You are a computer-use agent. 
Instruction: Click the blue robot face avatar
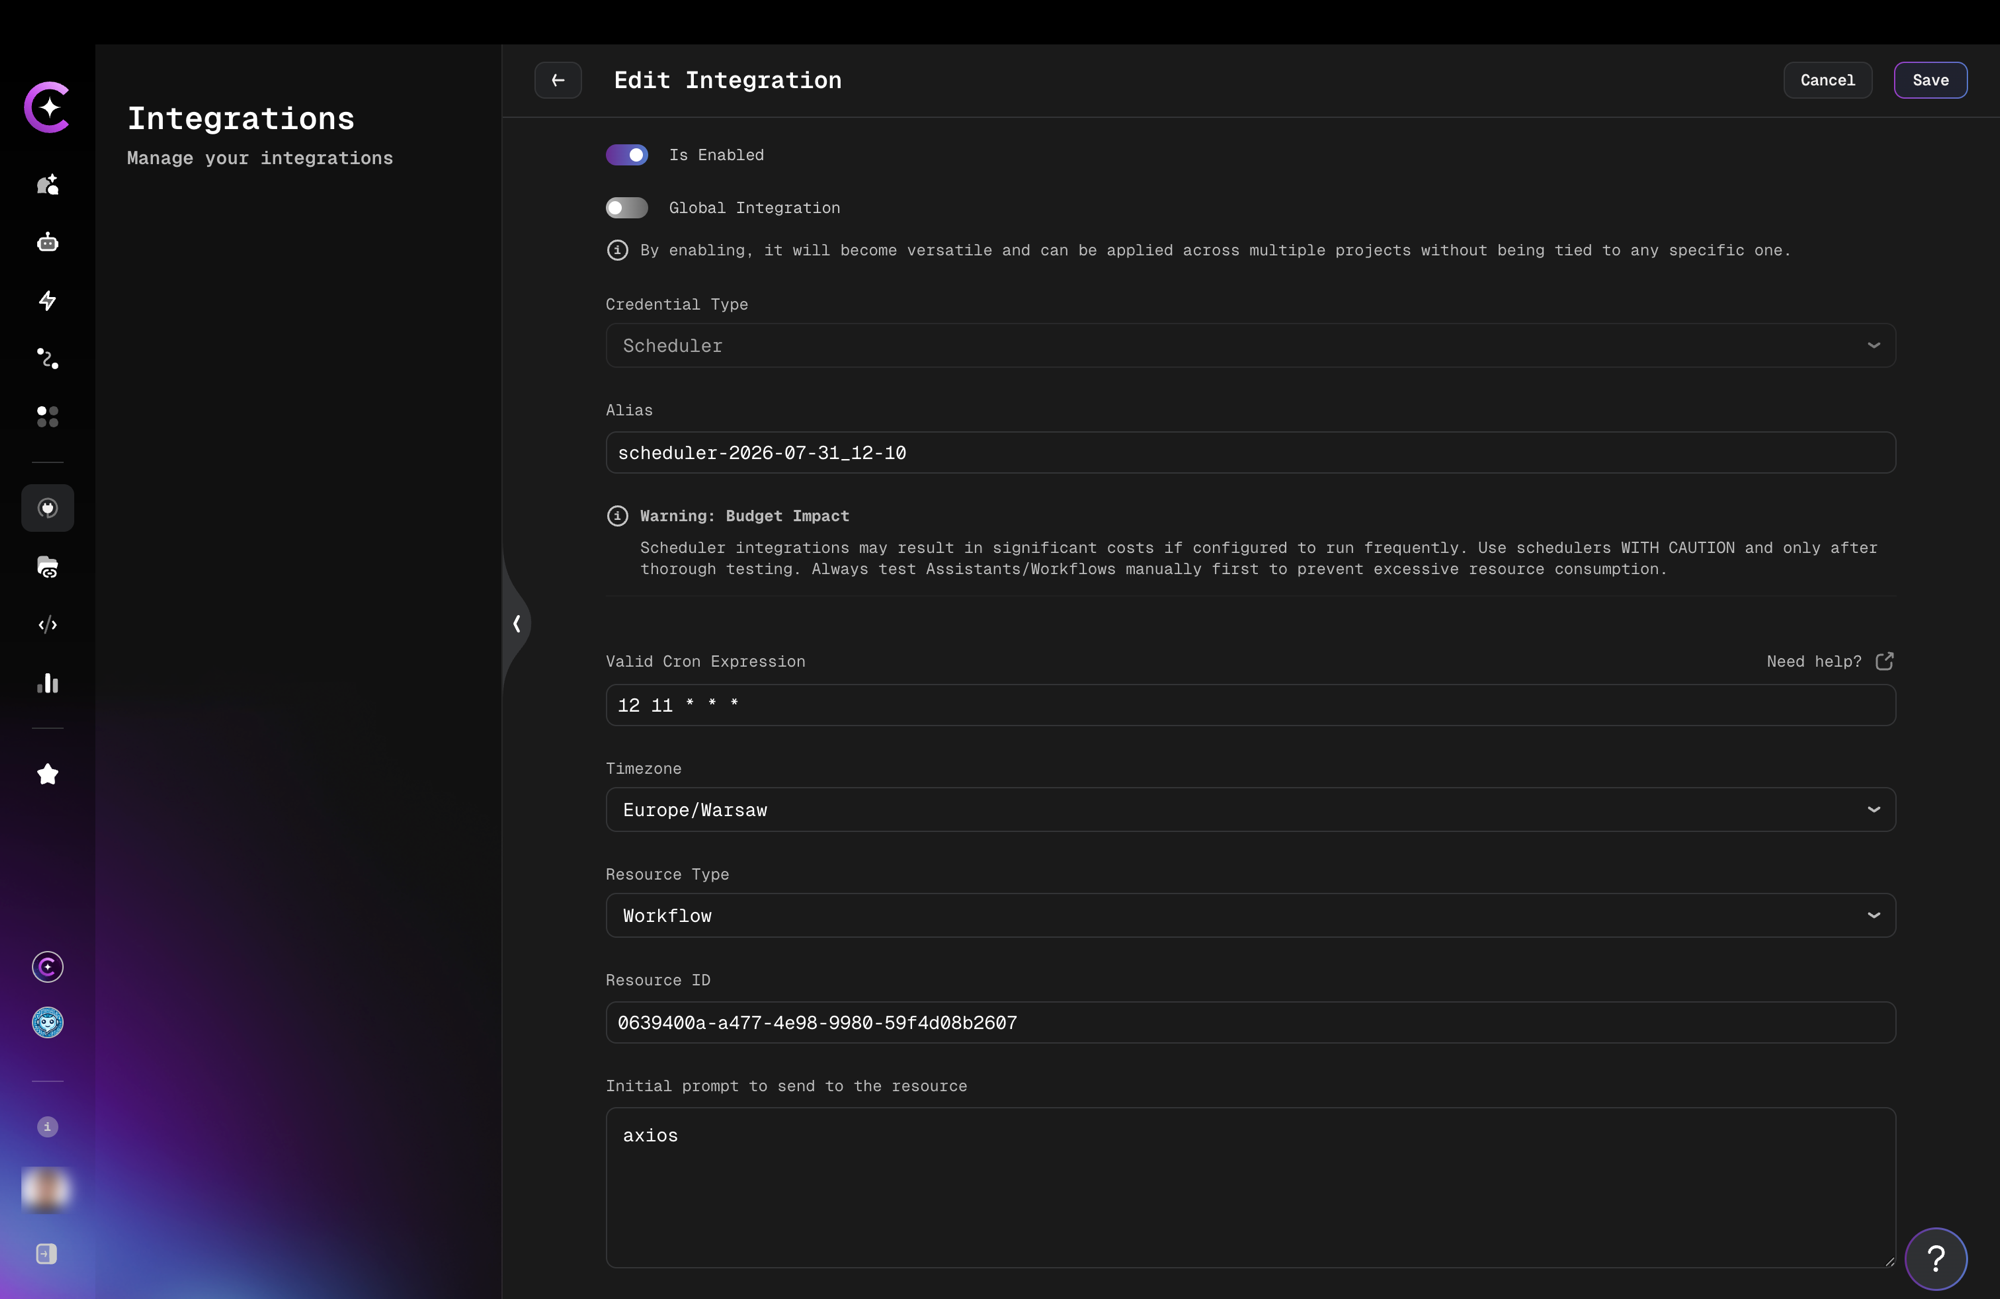point(47,1022)
